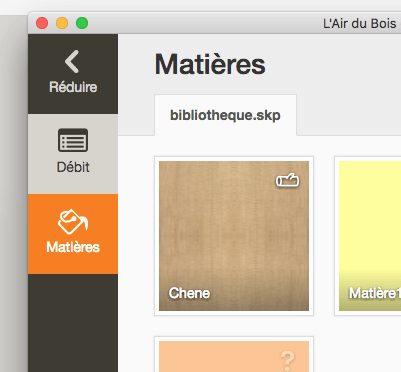Click the Chene name on wood card

pos(189,293)
